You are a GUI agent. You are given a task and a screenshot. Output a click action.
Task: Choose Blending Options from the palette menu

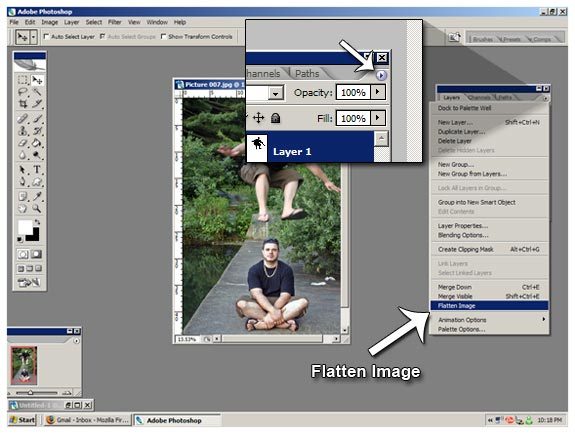(x=489, y=235)
